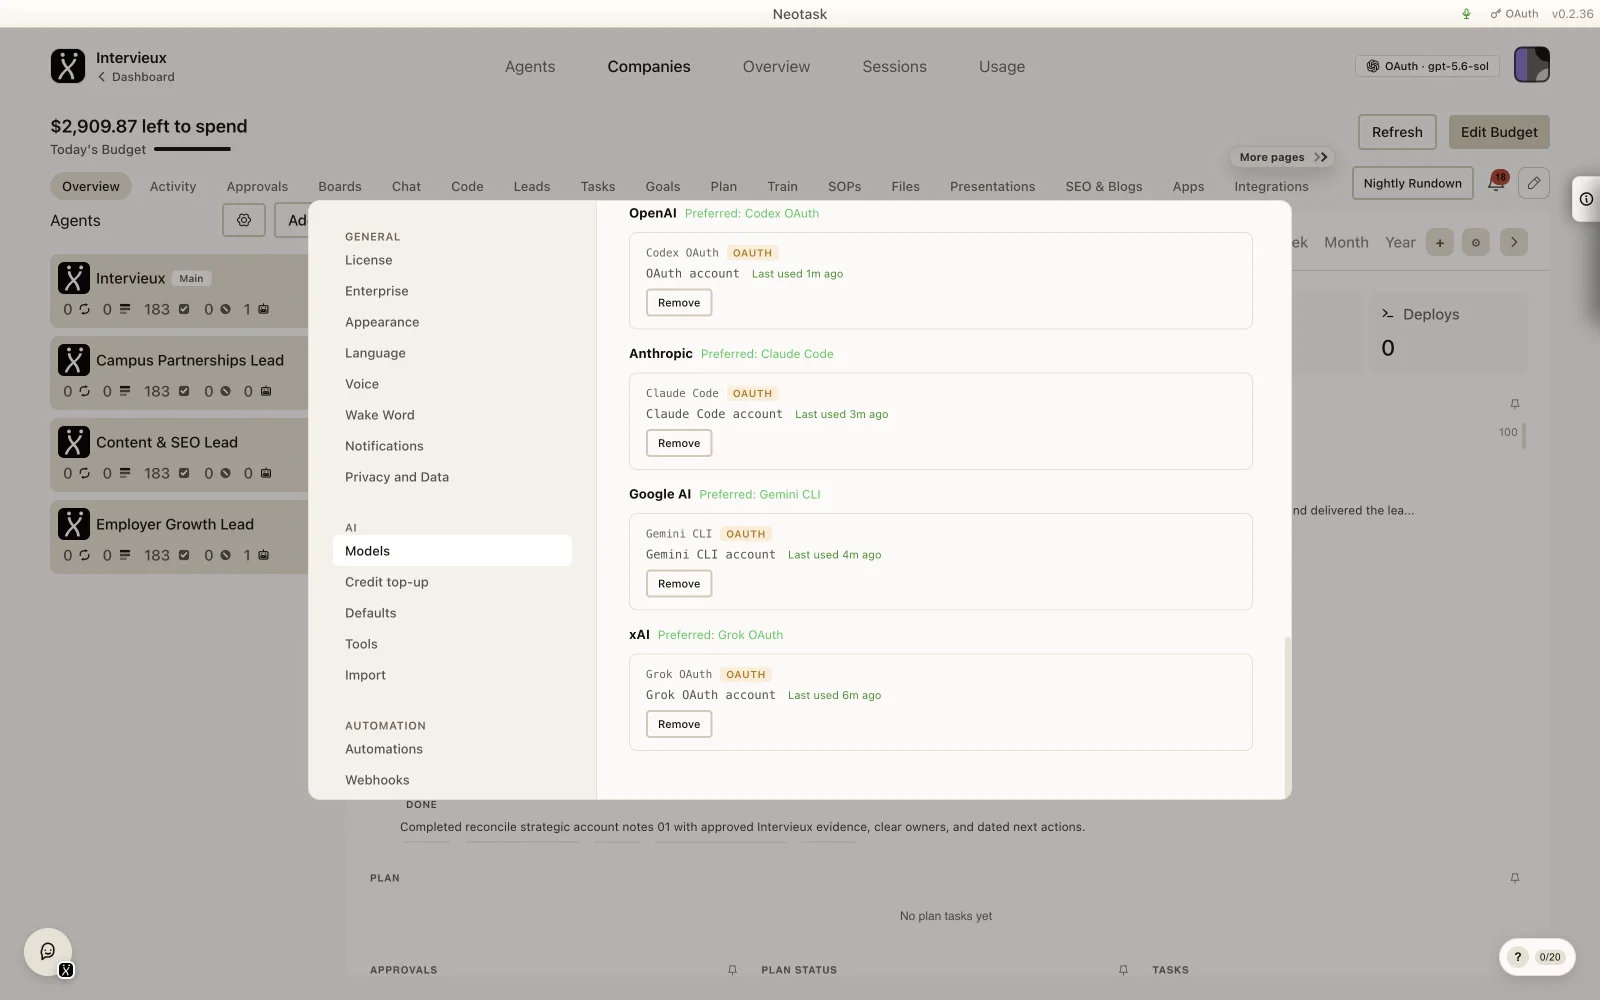This screenshot has height=1000, width=1600.
Task: Select the Employer Growth Lead agent card
Action: 179,537
